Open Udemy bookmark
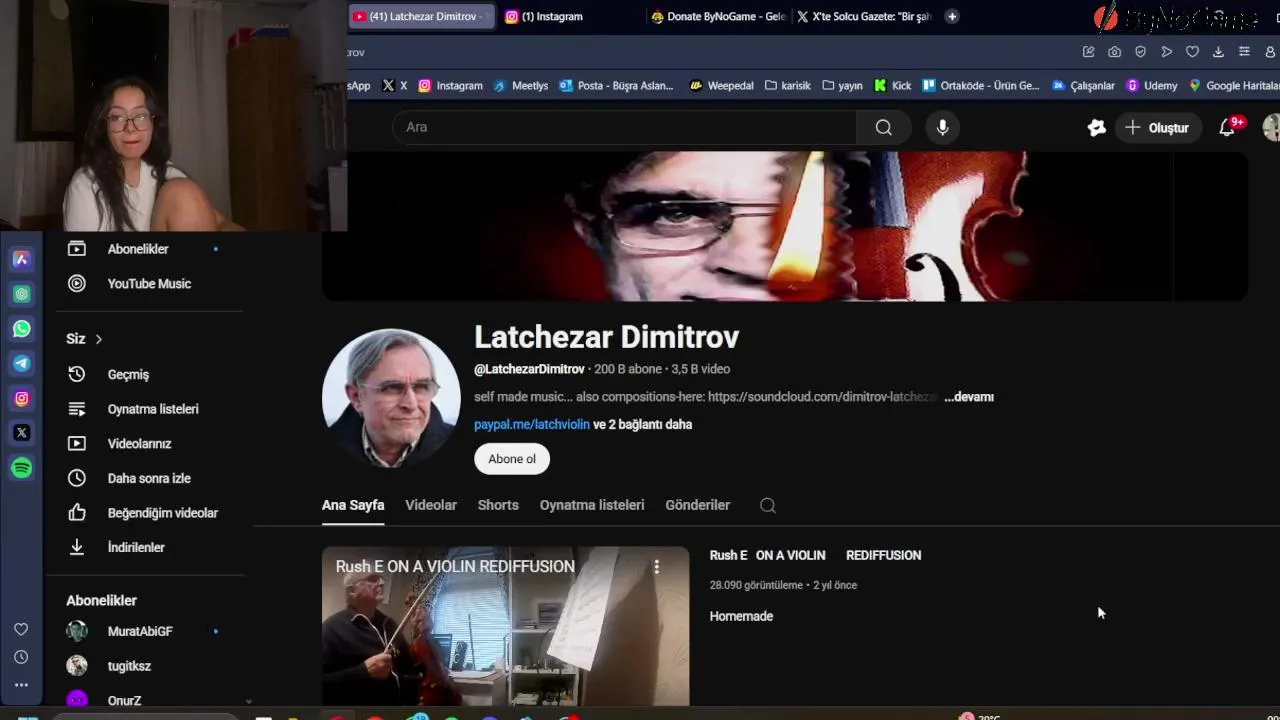 click(1152, 86)
